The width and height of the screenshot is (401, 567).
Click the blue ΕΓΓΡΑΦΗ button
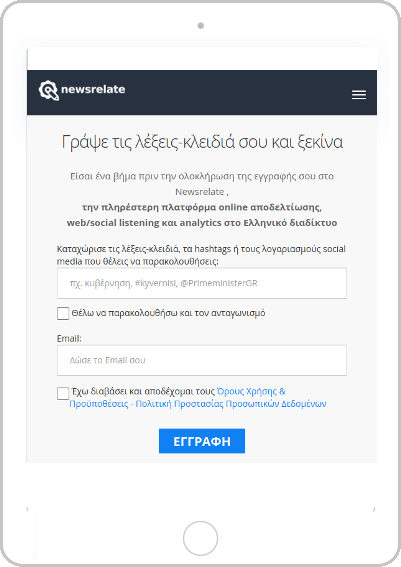point(202,441)
